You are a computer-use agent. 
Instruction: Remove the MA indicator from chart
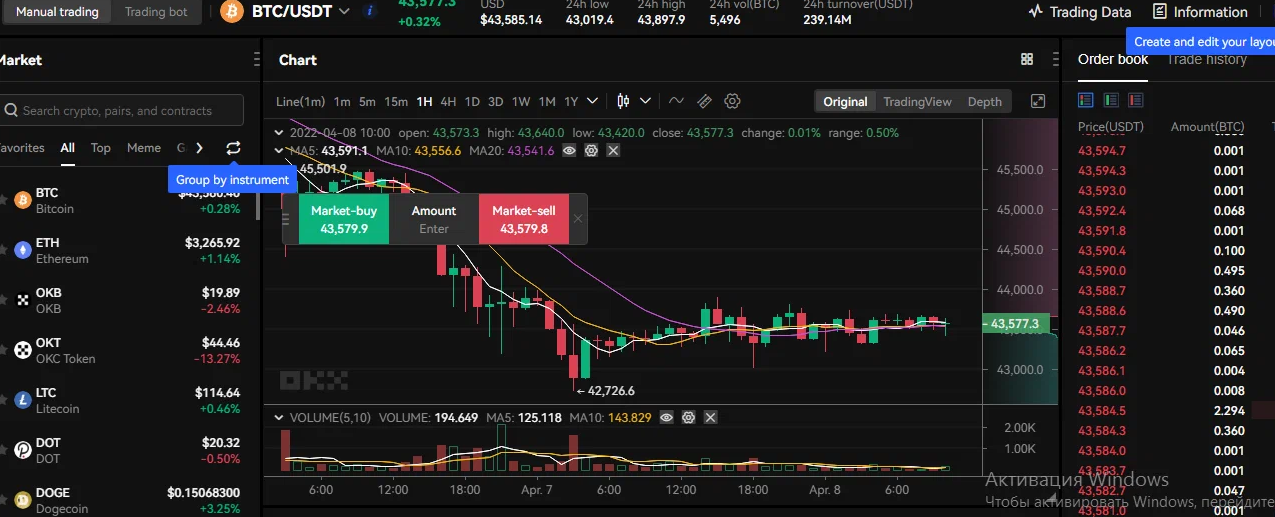click(613, 150)
